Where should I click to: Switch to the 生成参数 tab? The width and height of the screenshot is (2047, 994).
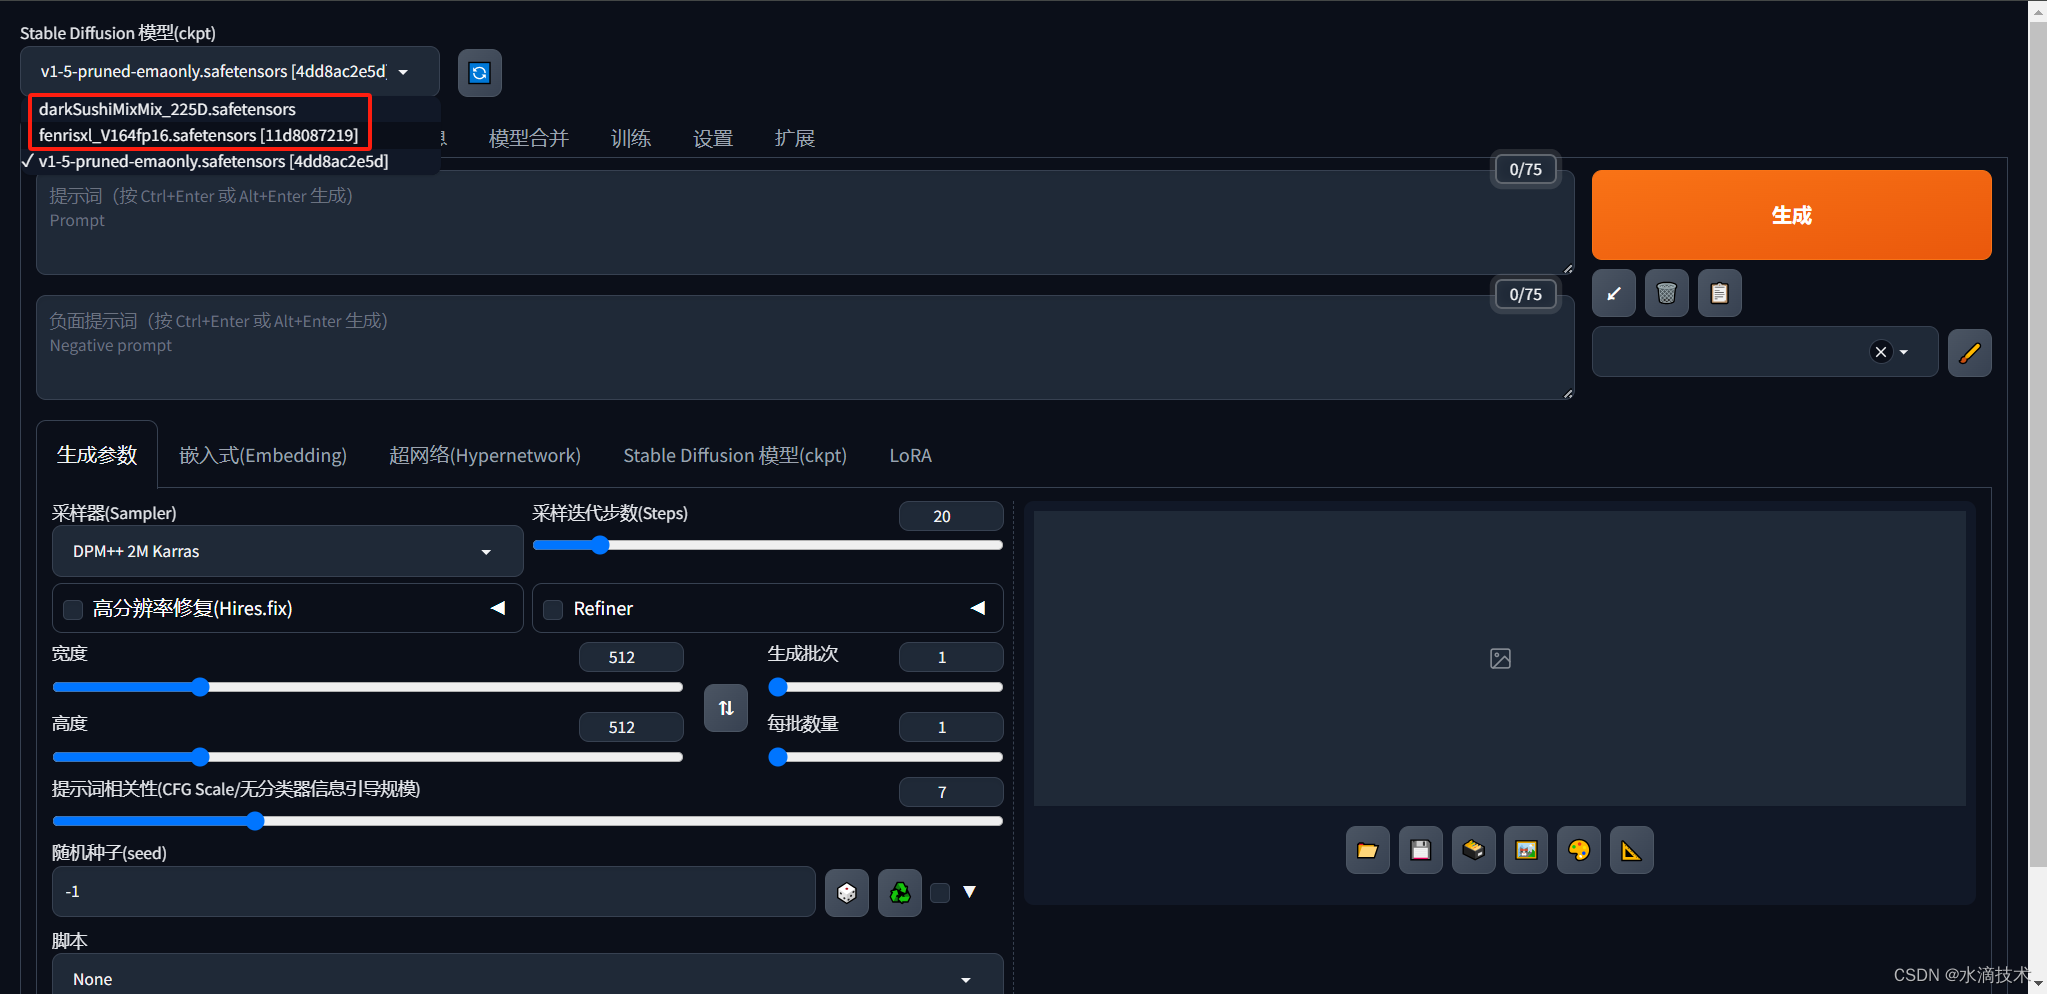[97, 455]
